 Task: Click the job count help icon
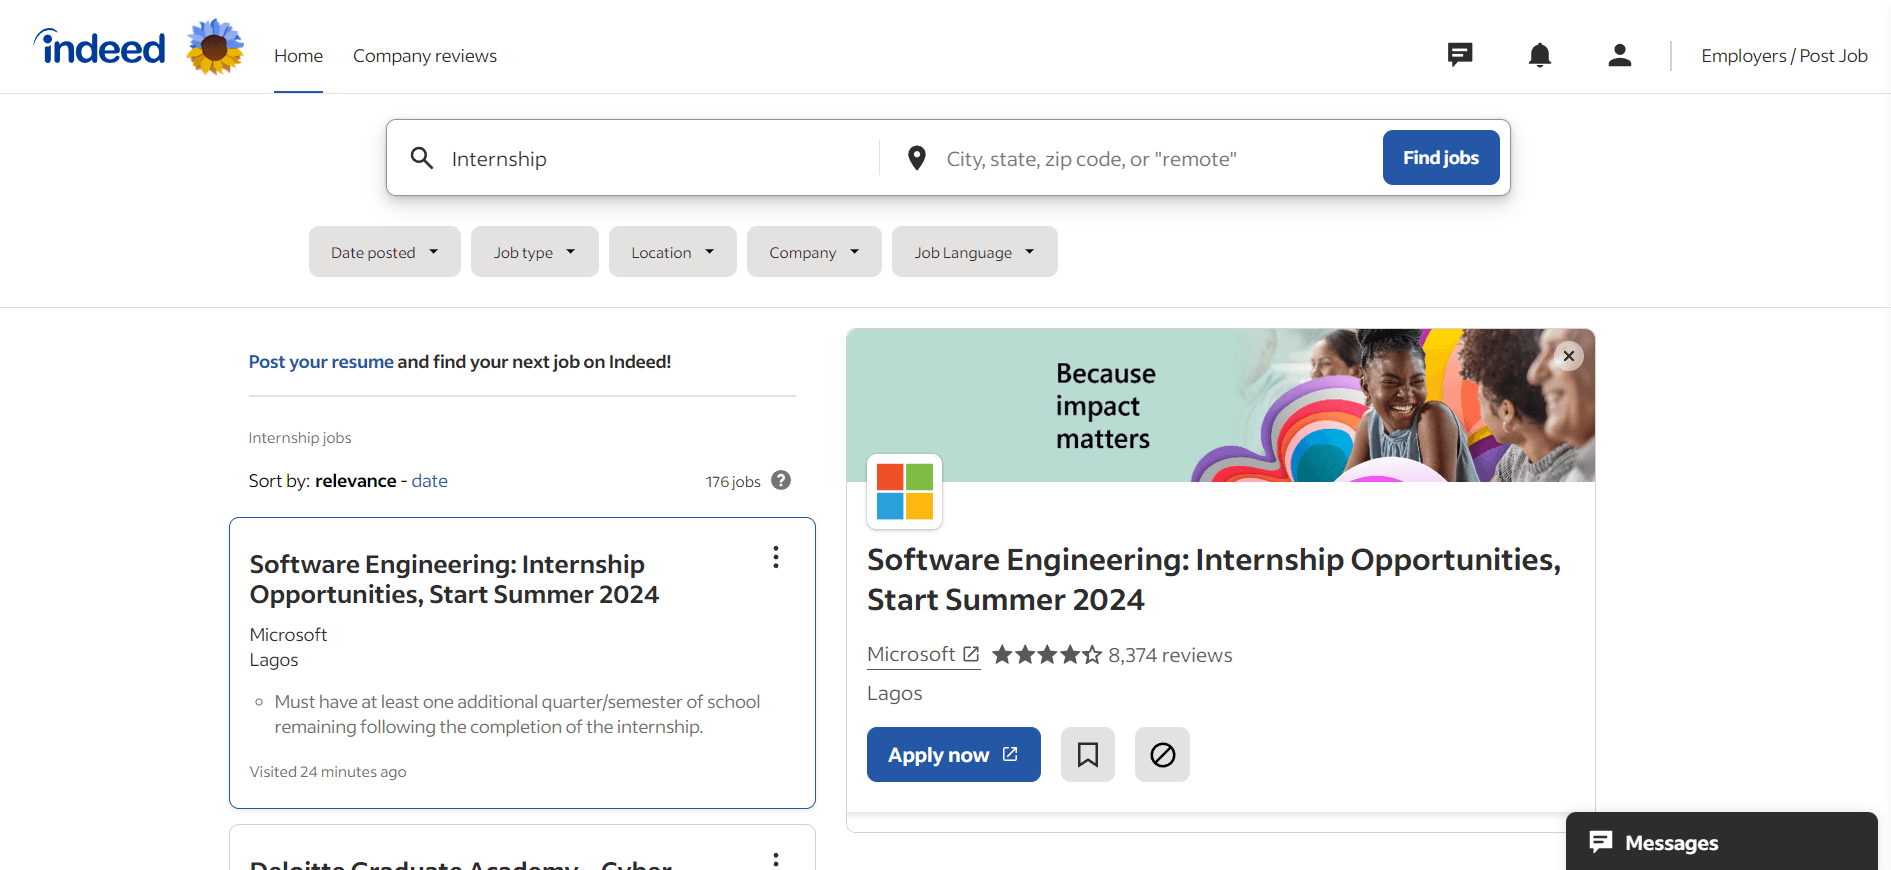(781, 481)
